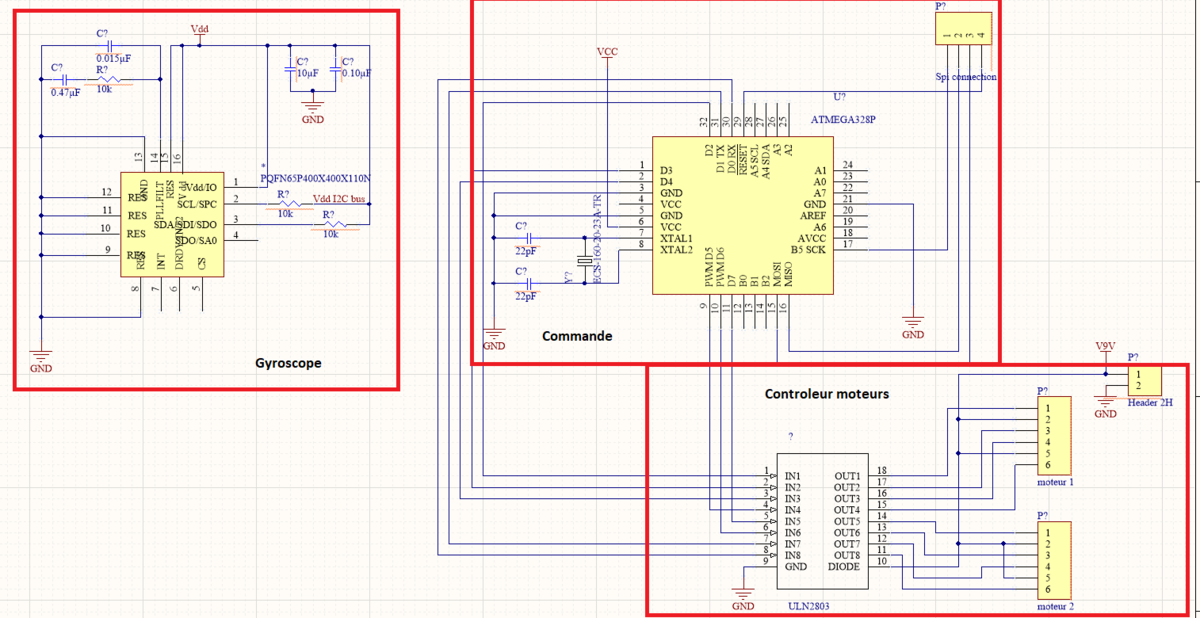This screenshot has height=618, width=1200.
Task: Click the gyroscope IC component
Action: coord(172,225)
